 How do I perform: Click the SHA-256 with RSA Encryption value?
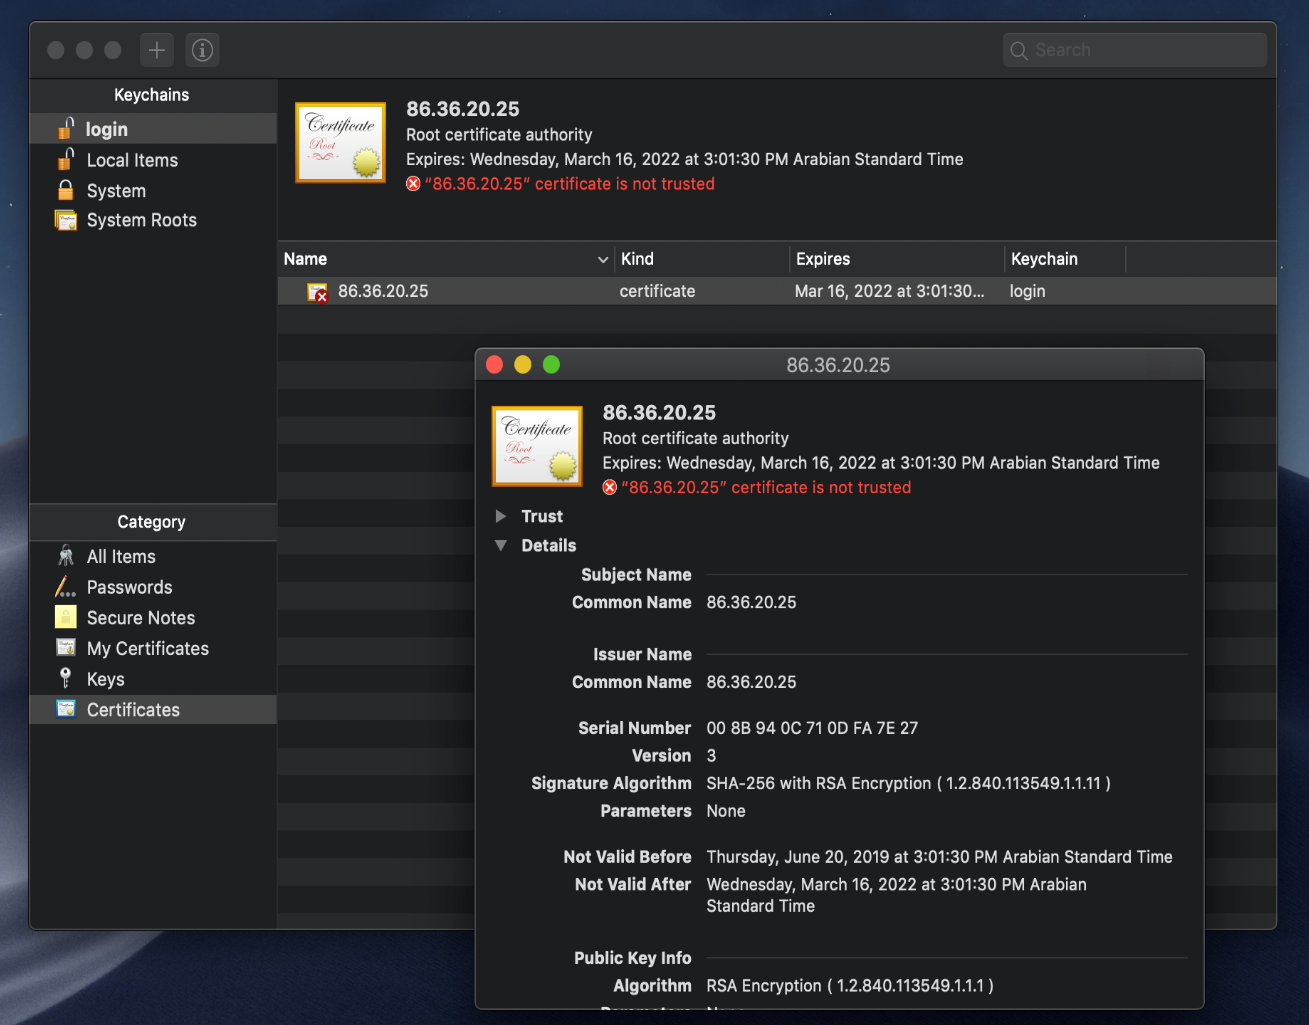coord(909,783)
